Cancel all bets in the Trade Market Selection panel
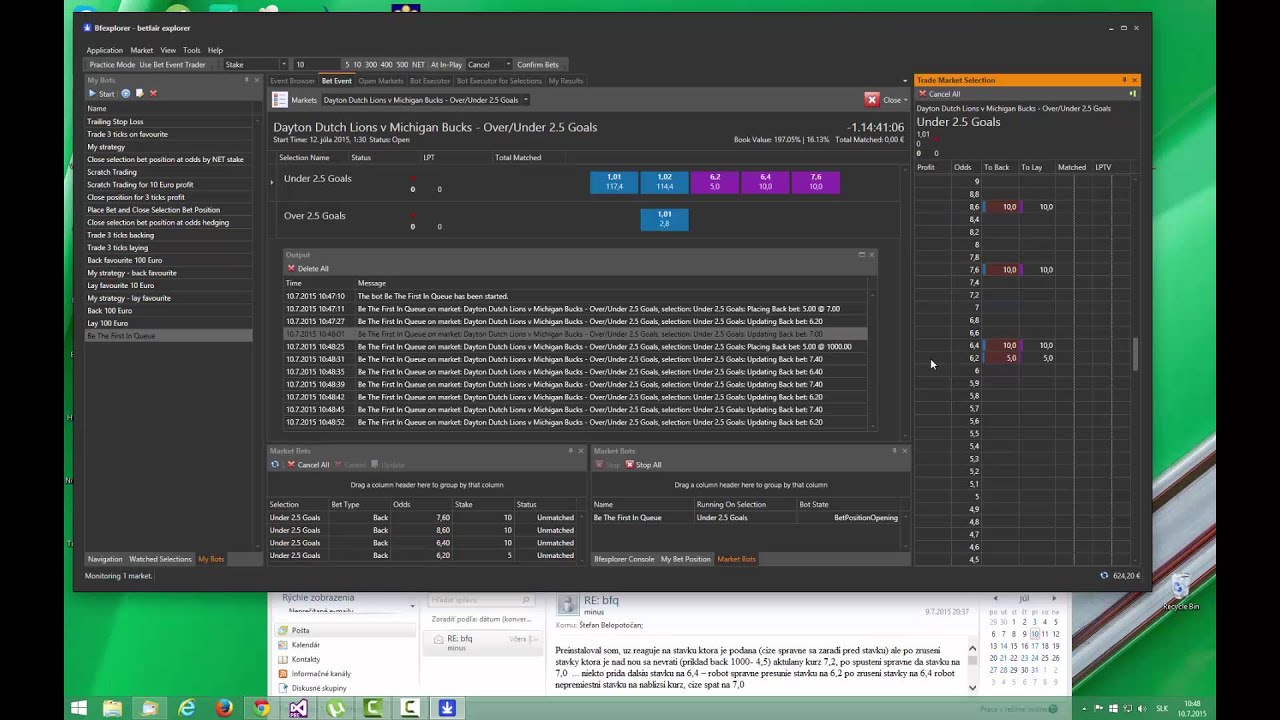This screenshot has height=720, width=1280. pos(939,94)
